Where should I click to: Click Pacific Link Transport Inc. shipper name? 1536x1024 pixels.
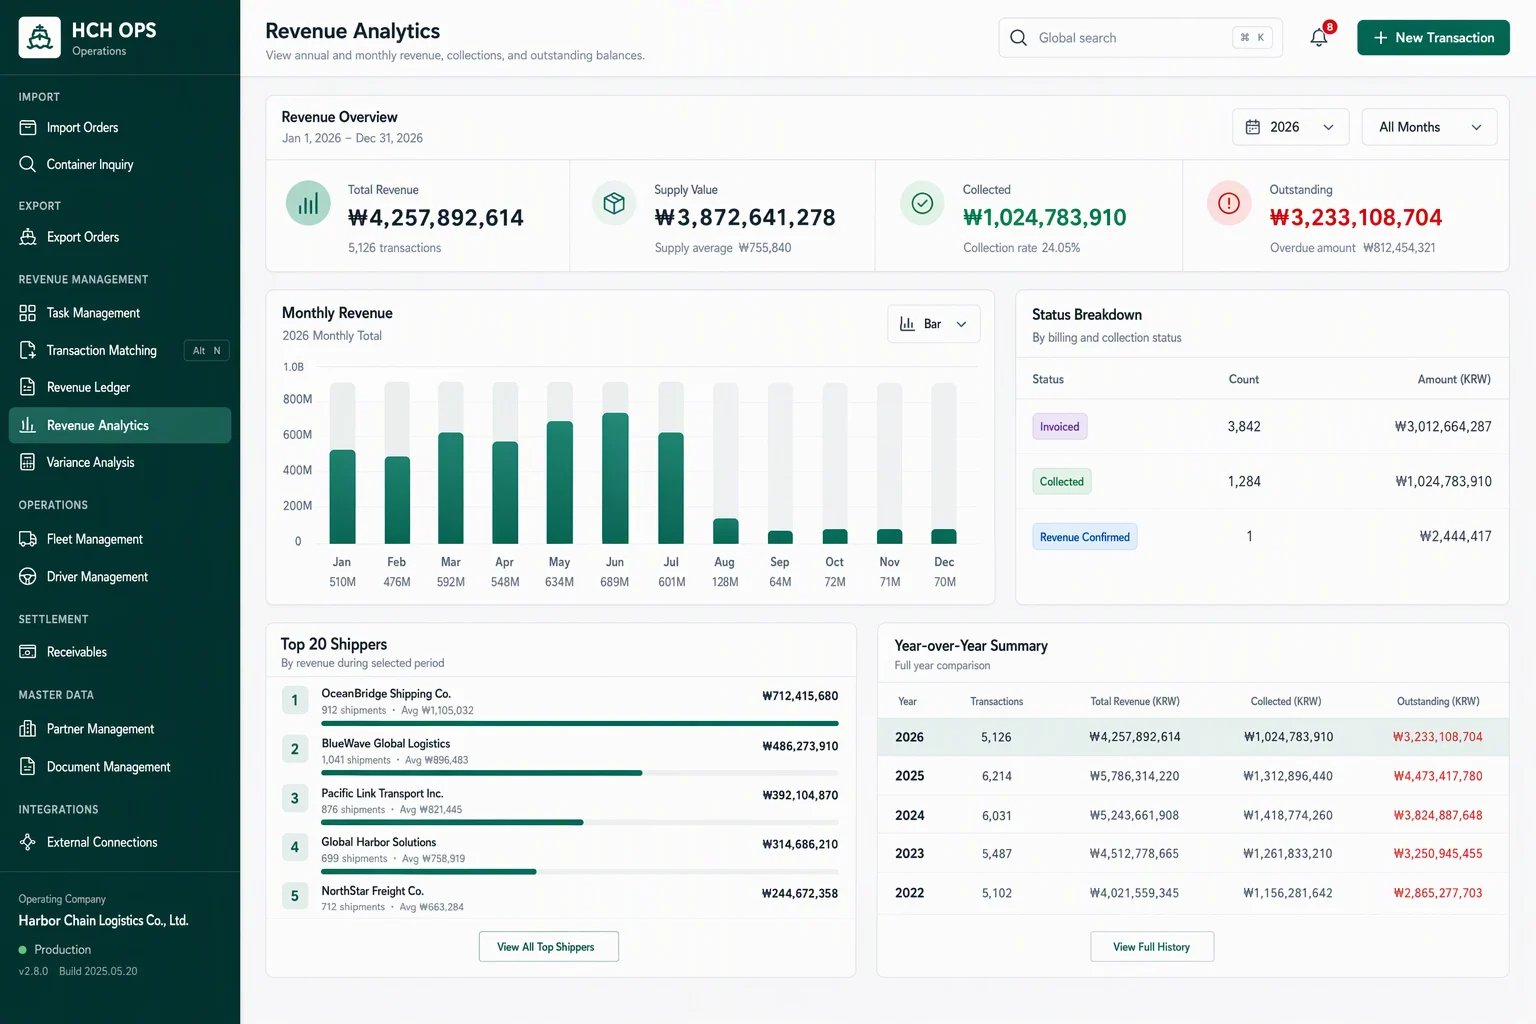pos(382,793)
